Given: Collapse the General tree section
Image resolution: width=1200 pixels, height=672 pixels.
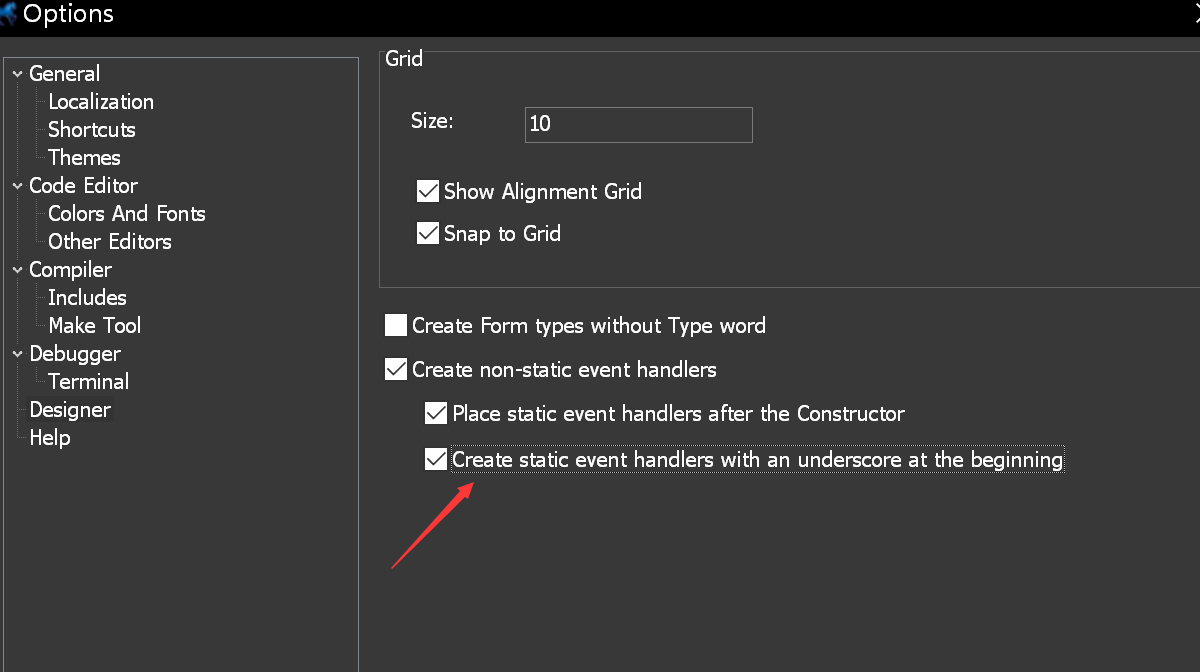Looking at the screenshot, I should coord(16,73).
